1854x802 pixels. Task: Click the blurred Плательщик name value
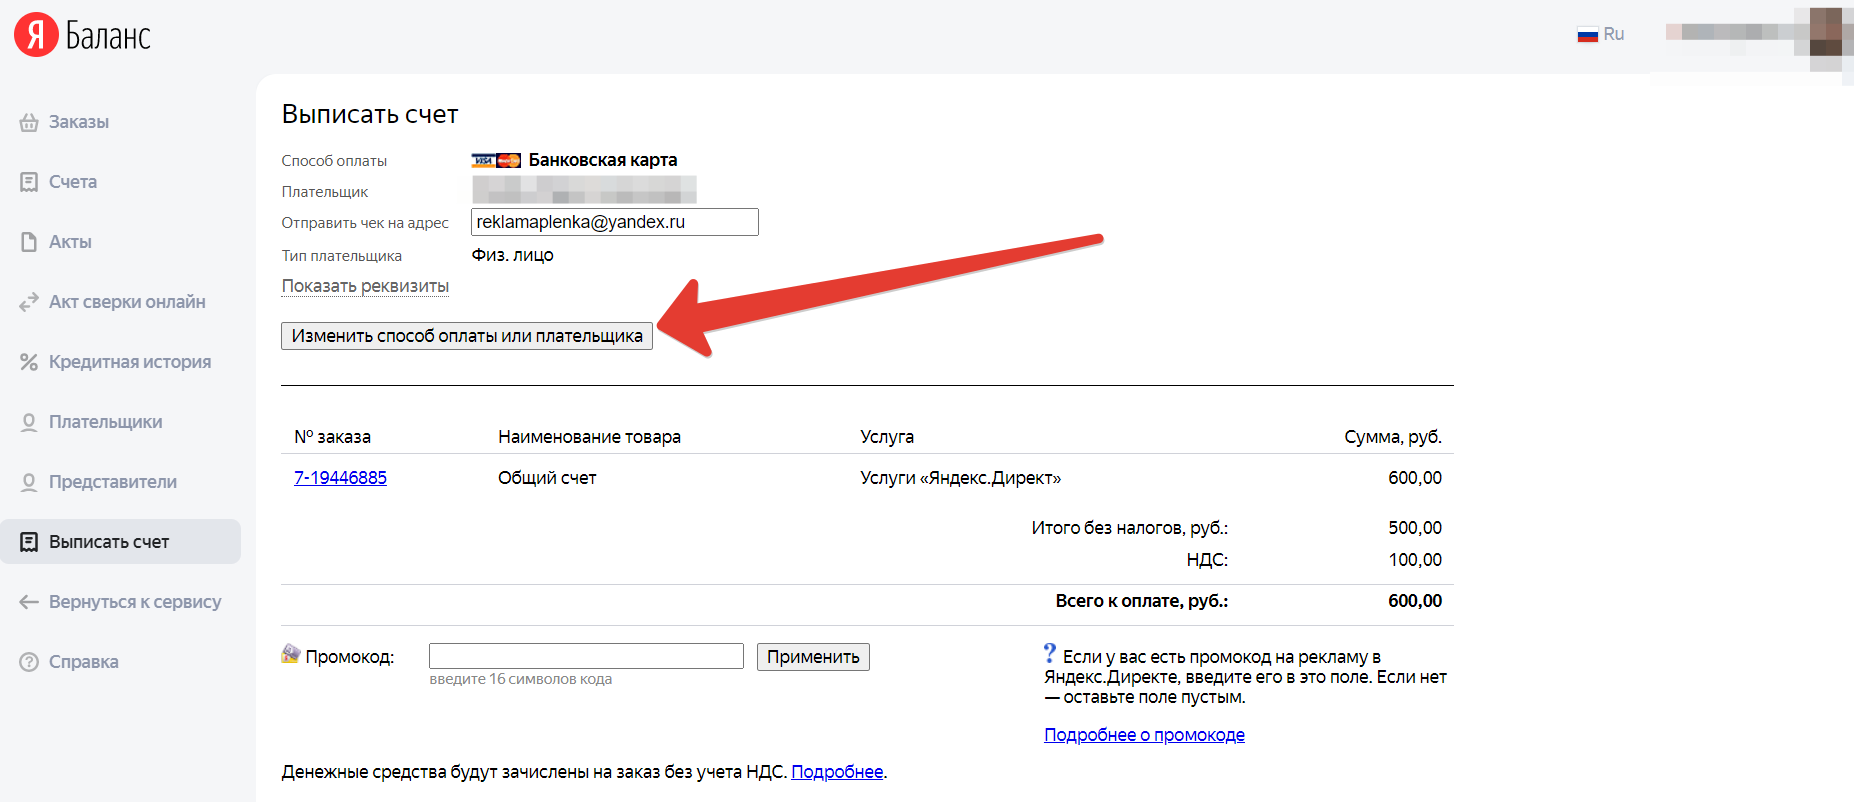(584, 190)
